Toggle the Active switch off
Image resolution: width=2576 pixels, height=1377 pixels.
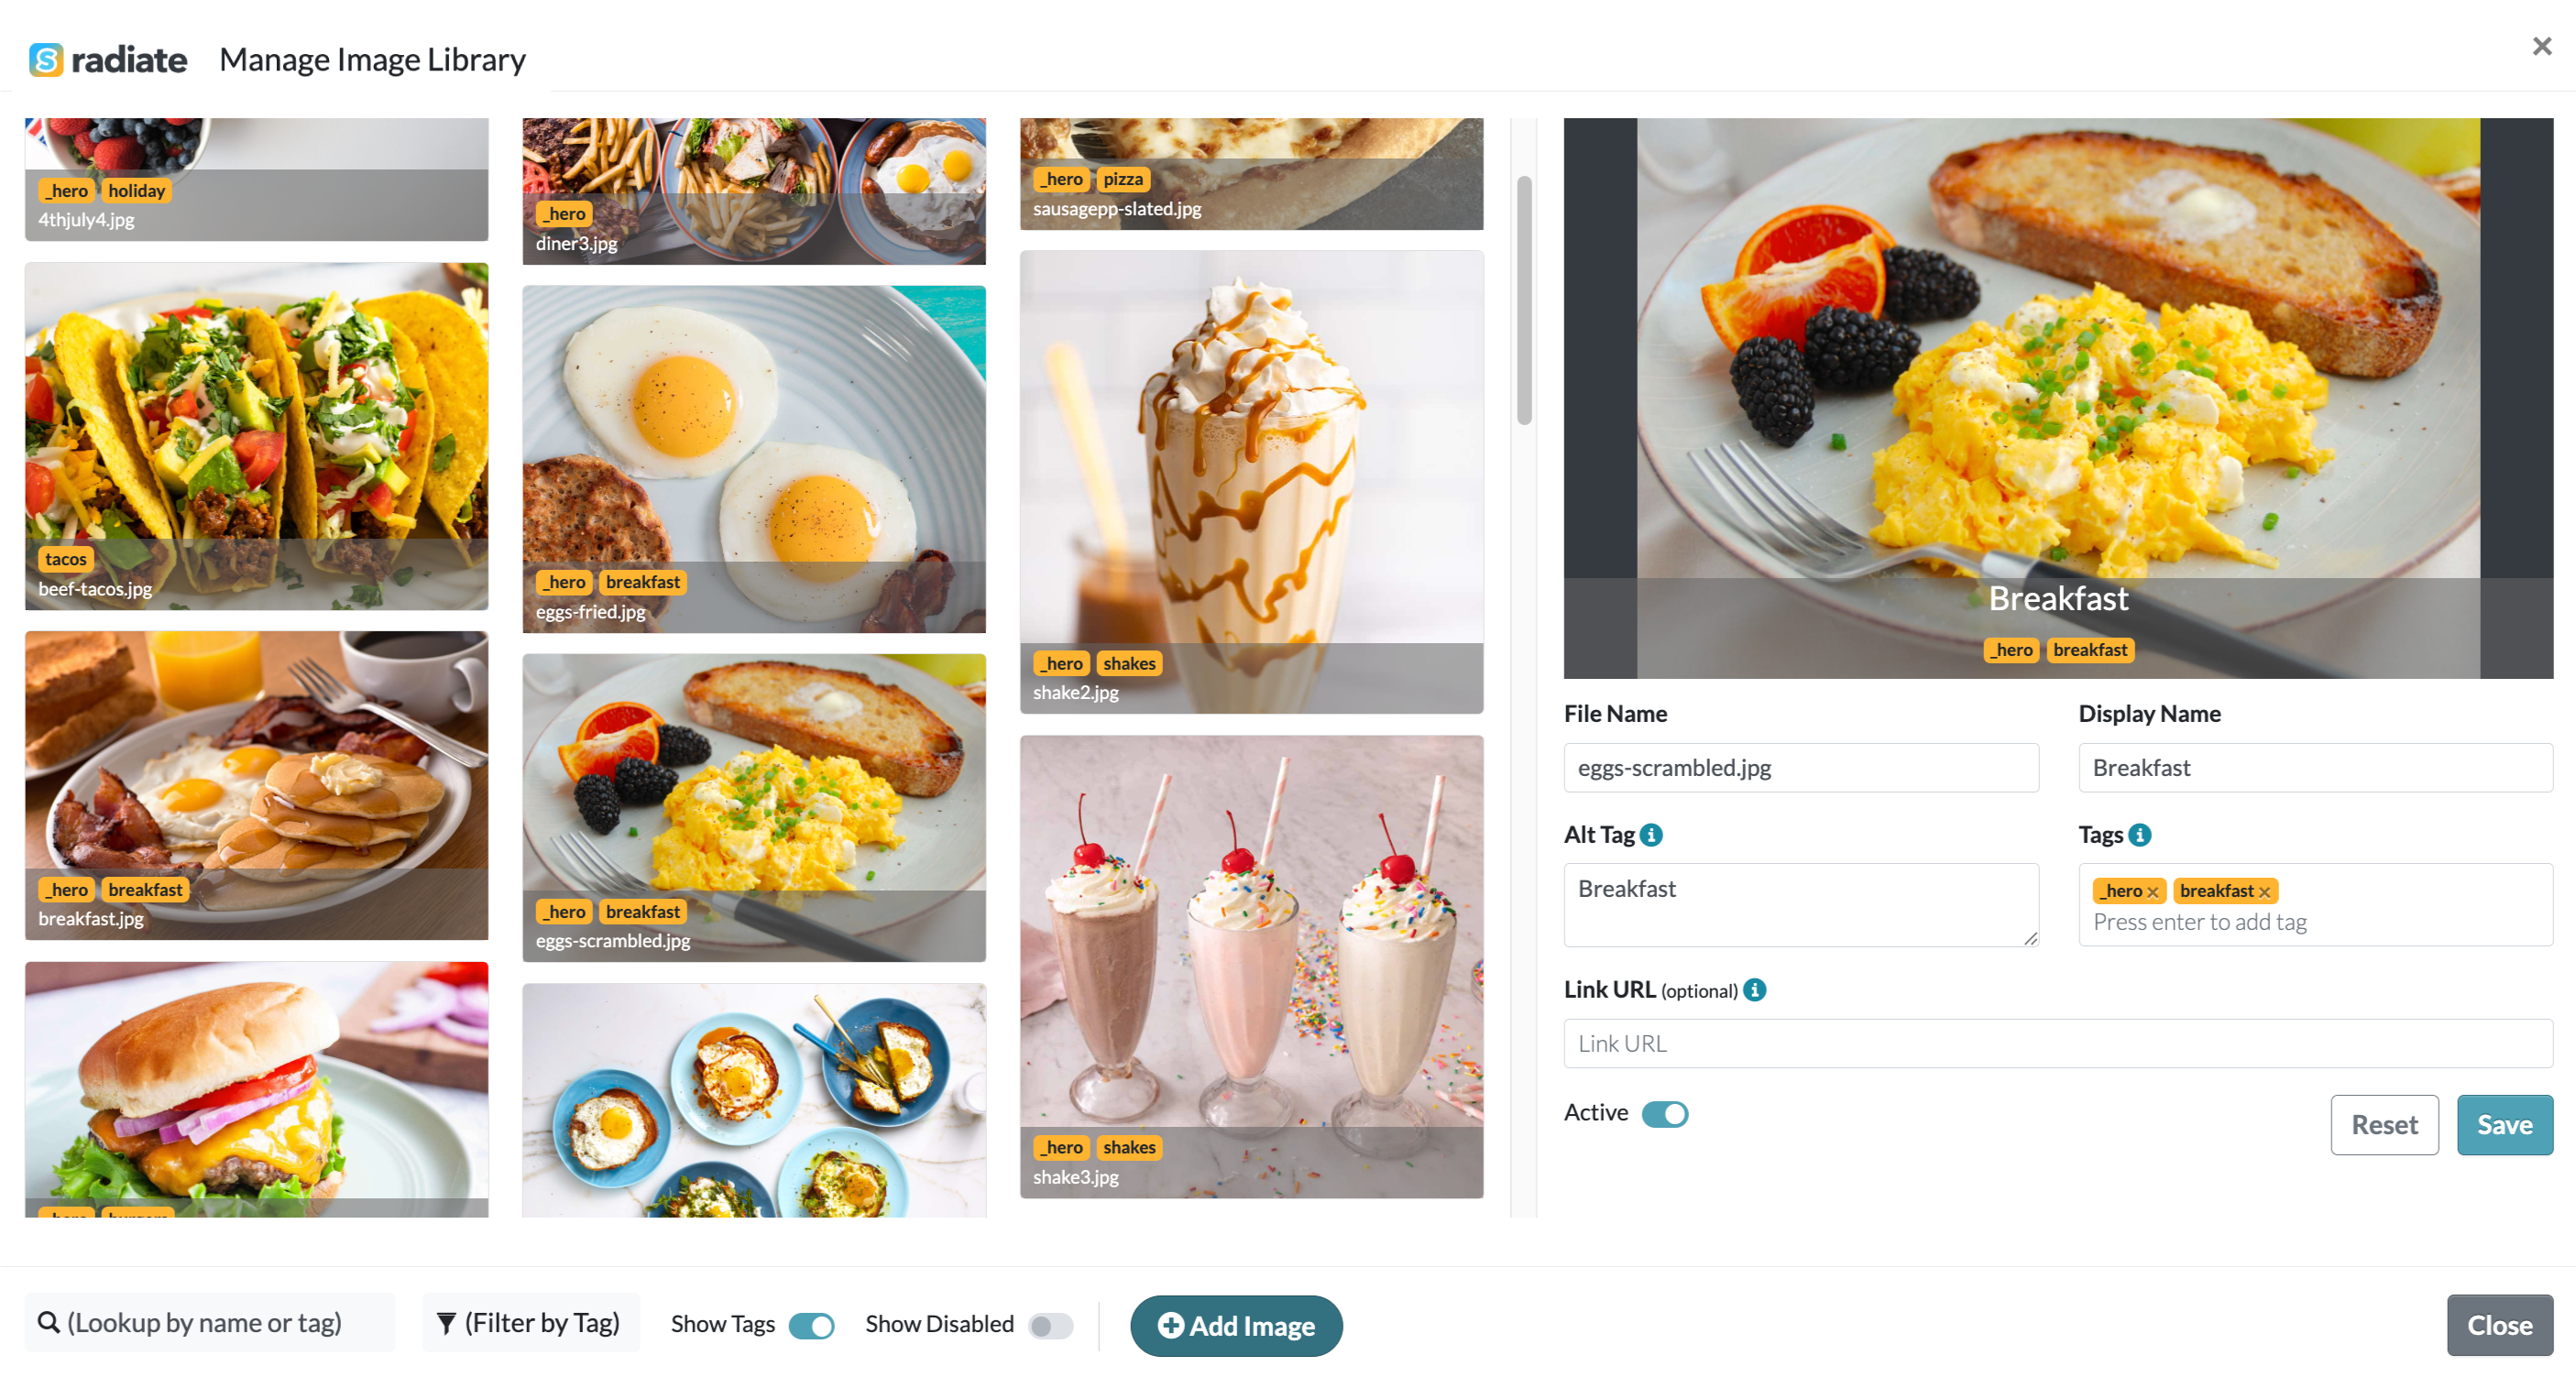(x=1665, y=1113)
